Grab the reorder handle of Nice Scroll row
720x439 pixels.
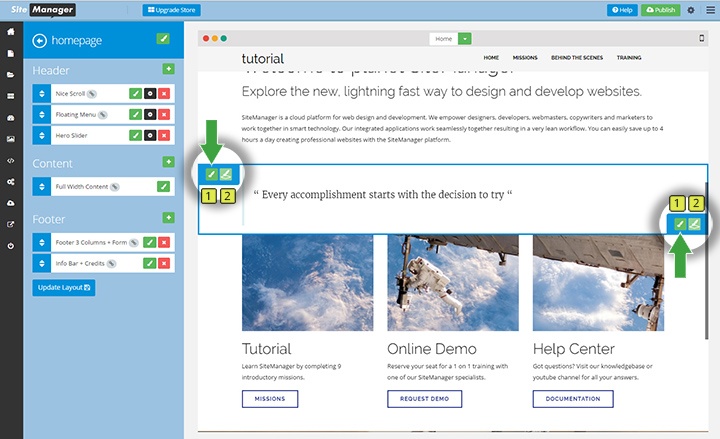click(42, 94)
